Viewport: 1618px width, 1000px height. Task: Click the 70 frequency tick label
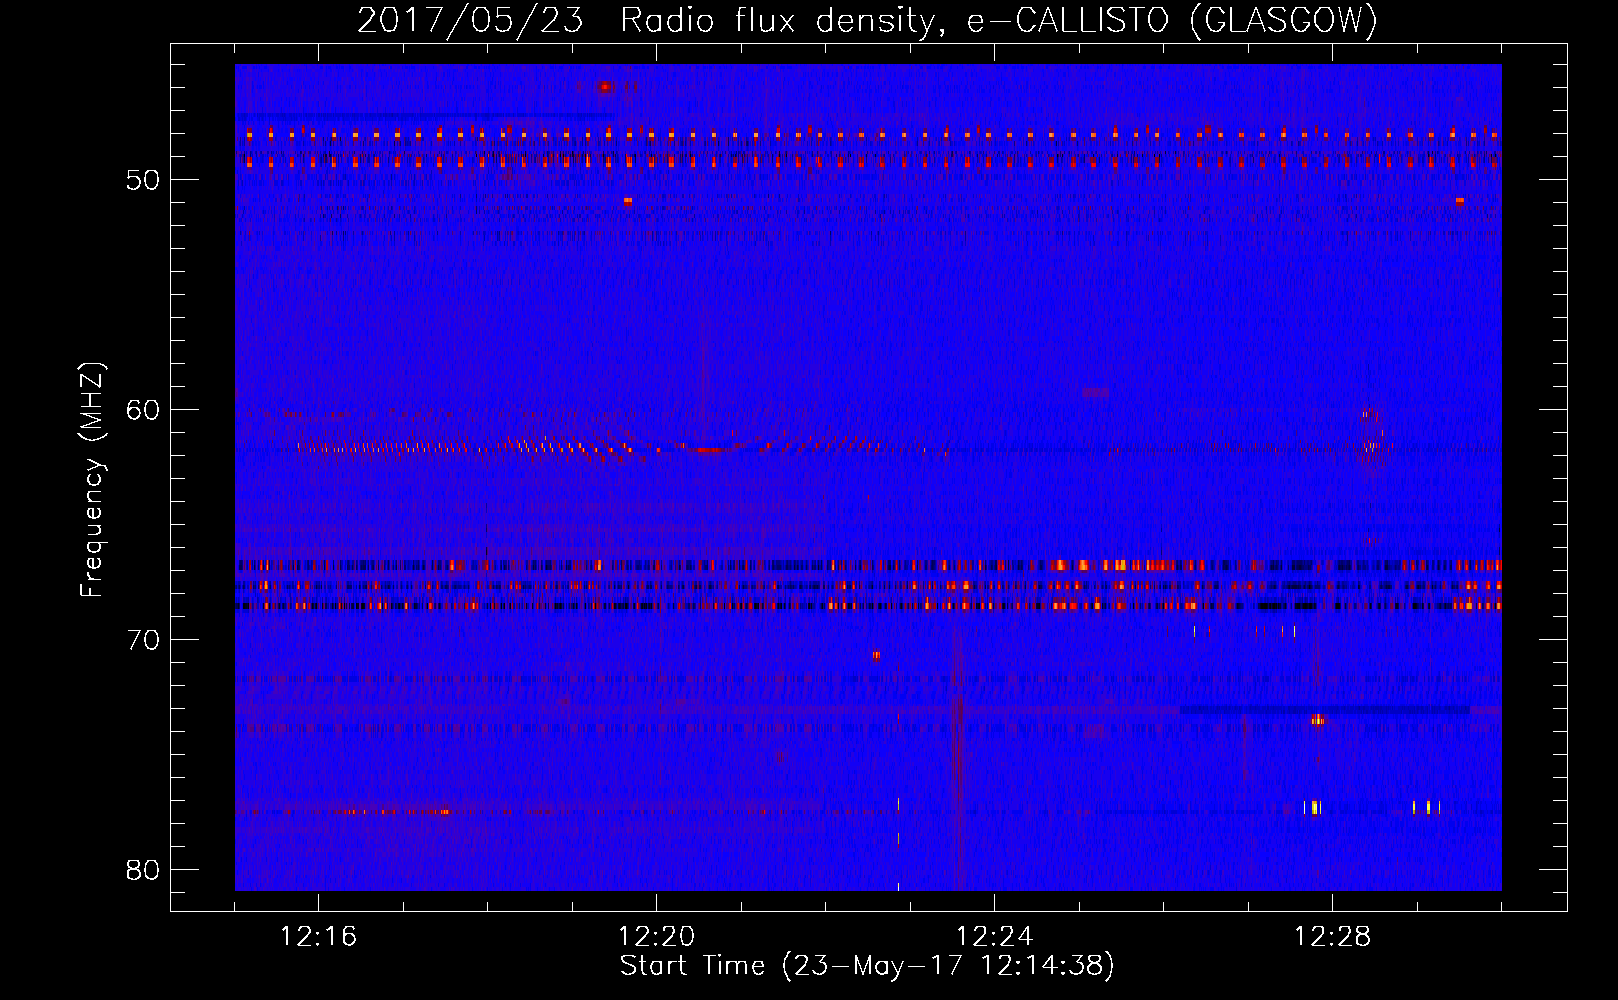143,640
